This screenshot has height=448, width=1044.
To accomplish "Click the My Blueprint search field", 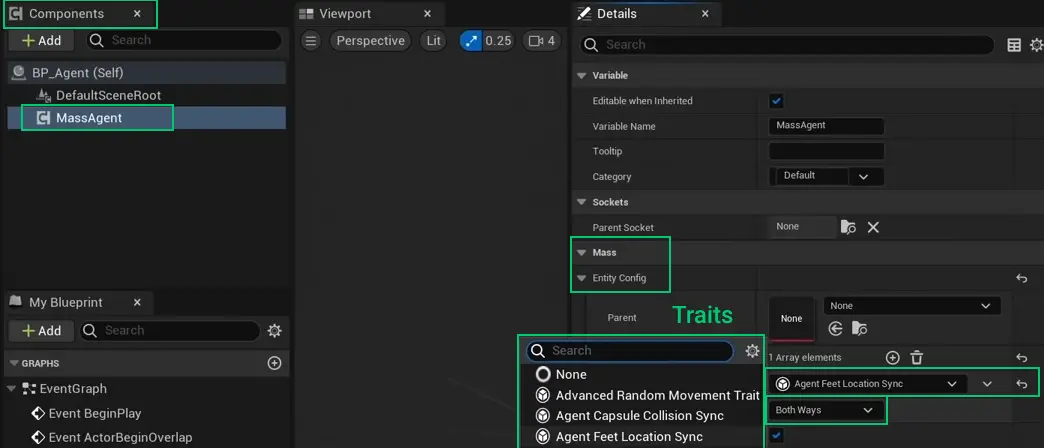I will click(170, 331).
